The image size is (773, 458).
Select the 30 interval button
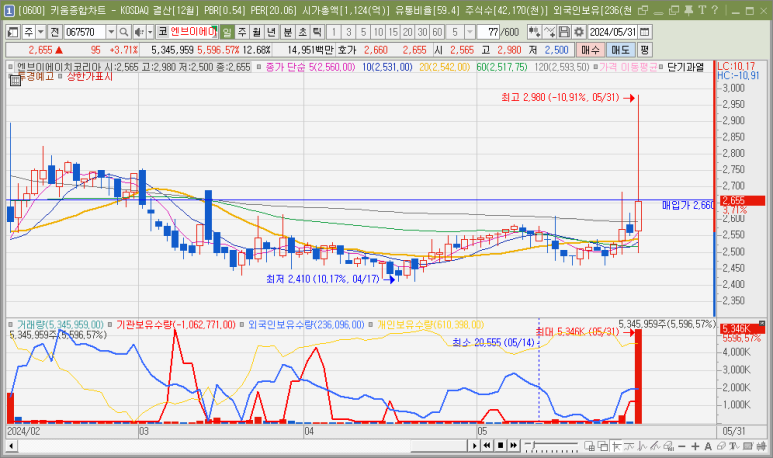tap(422, 33)
